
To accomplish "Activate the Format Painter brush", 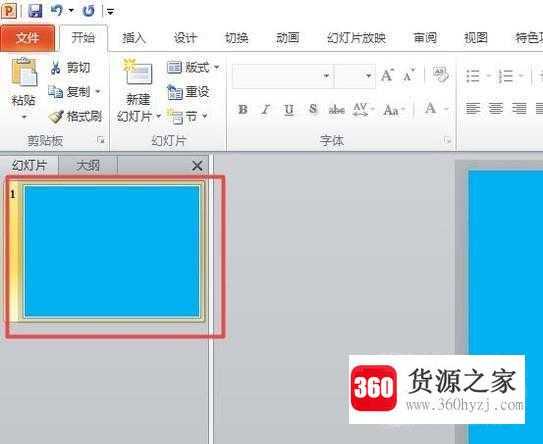I will [x=55, y=116].
